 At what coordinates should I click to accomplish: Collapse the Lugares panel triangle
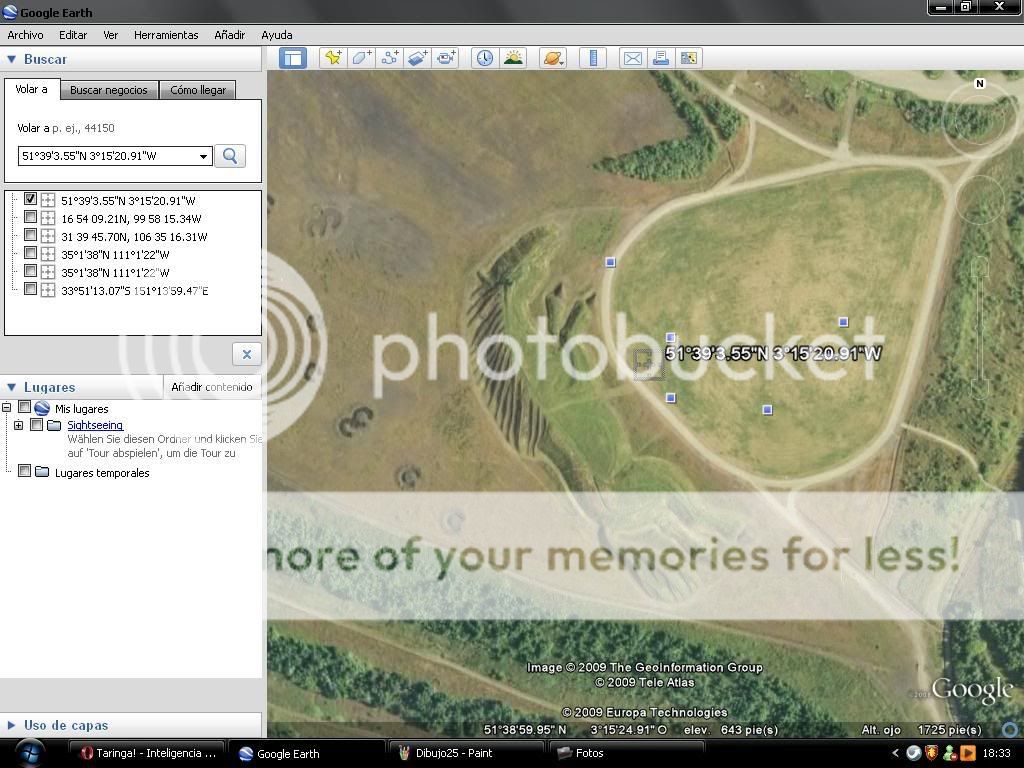pyautogui.click(x=11, y=387)
